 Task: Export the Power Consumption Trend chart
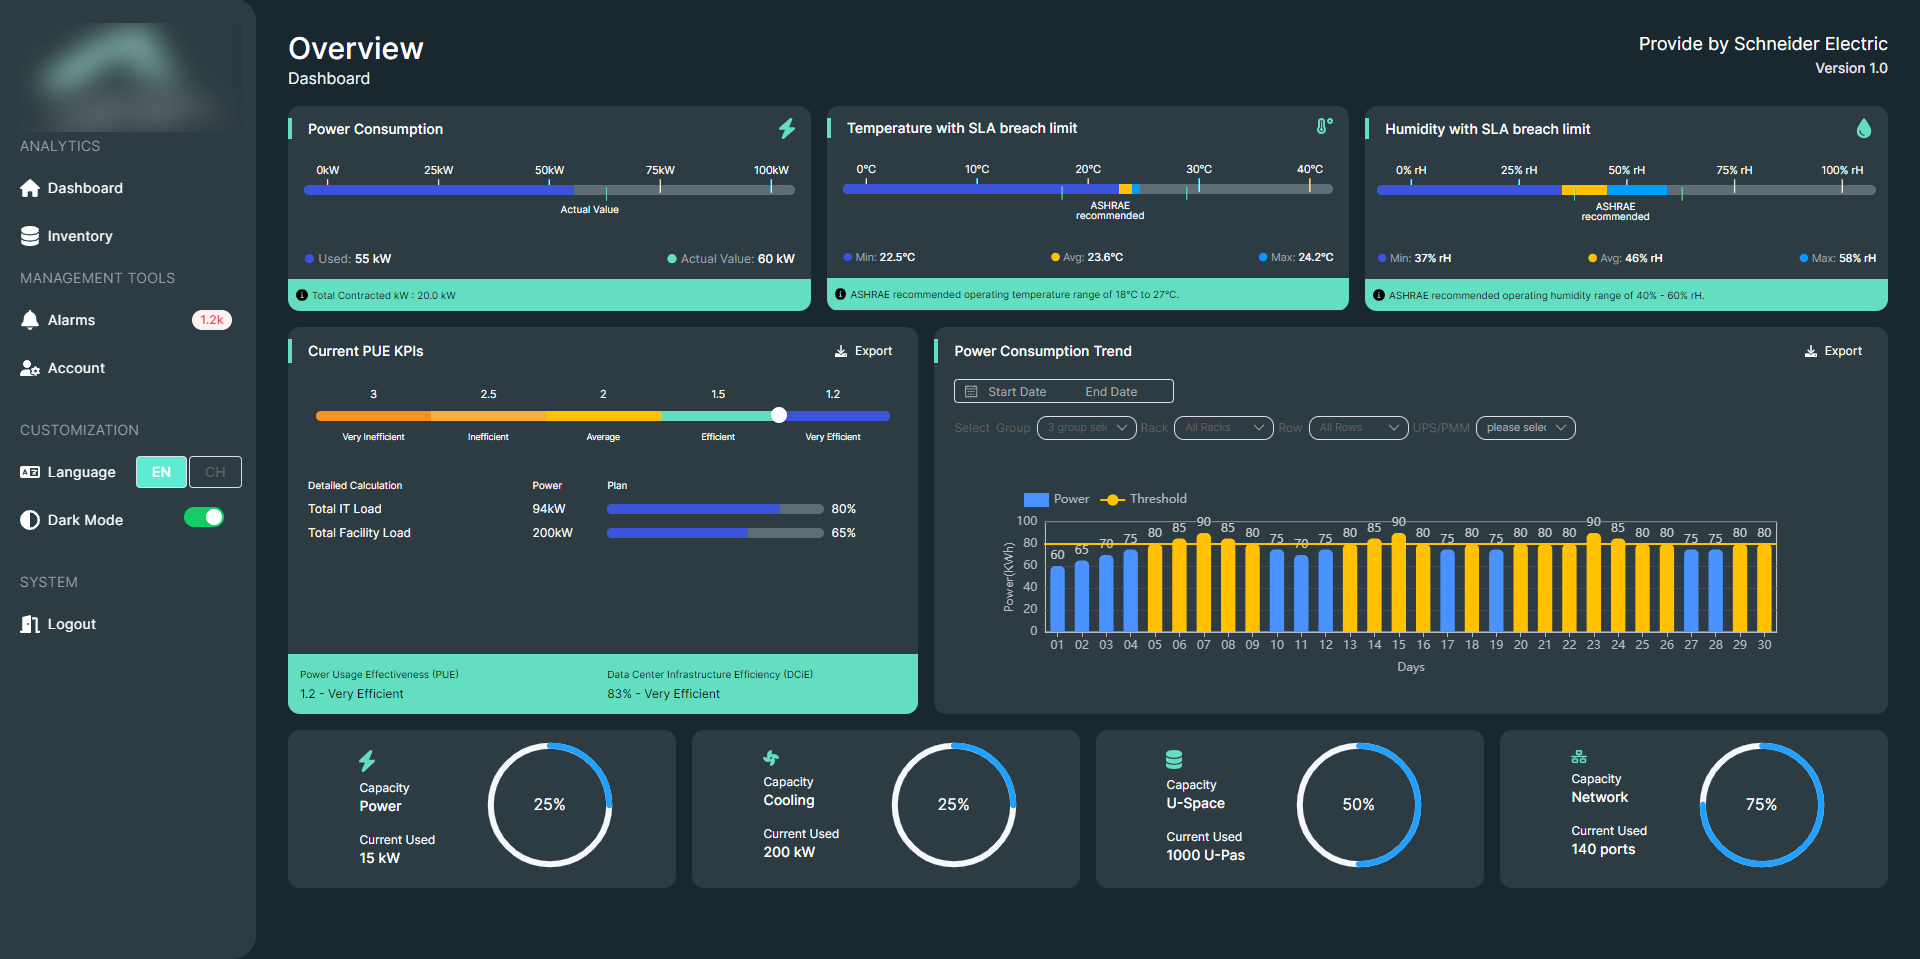[x=1833, y=351]
